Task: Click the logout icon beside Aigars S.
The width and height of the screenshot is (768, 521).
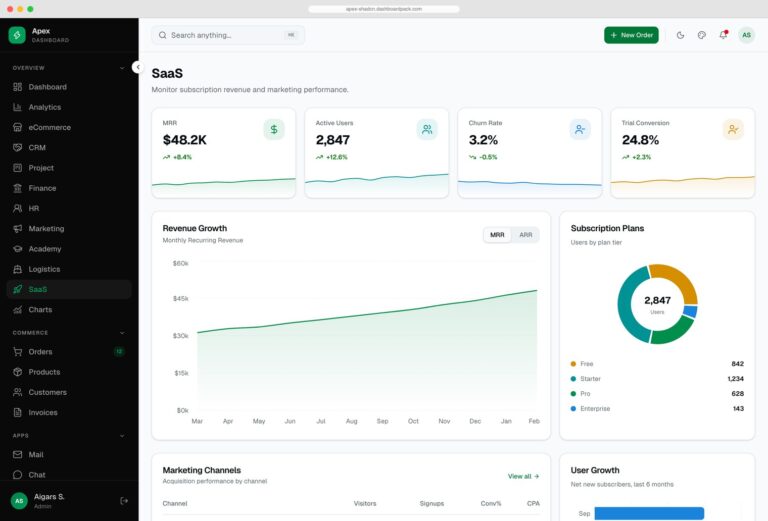Action: point(124,500)
